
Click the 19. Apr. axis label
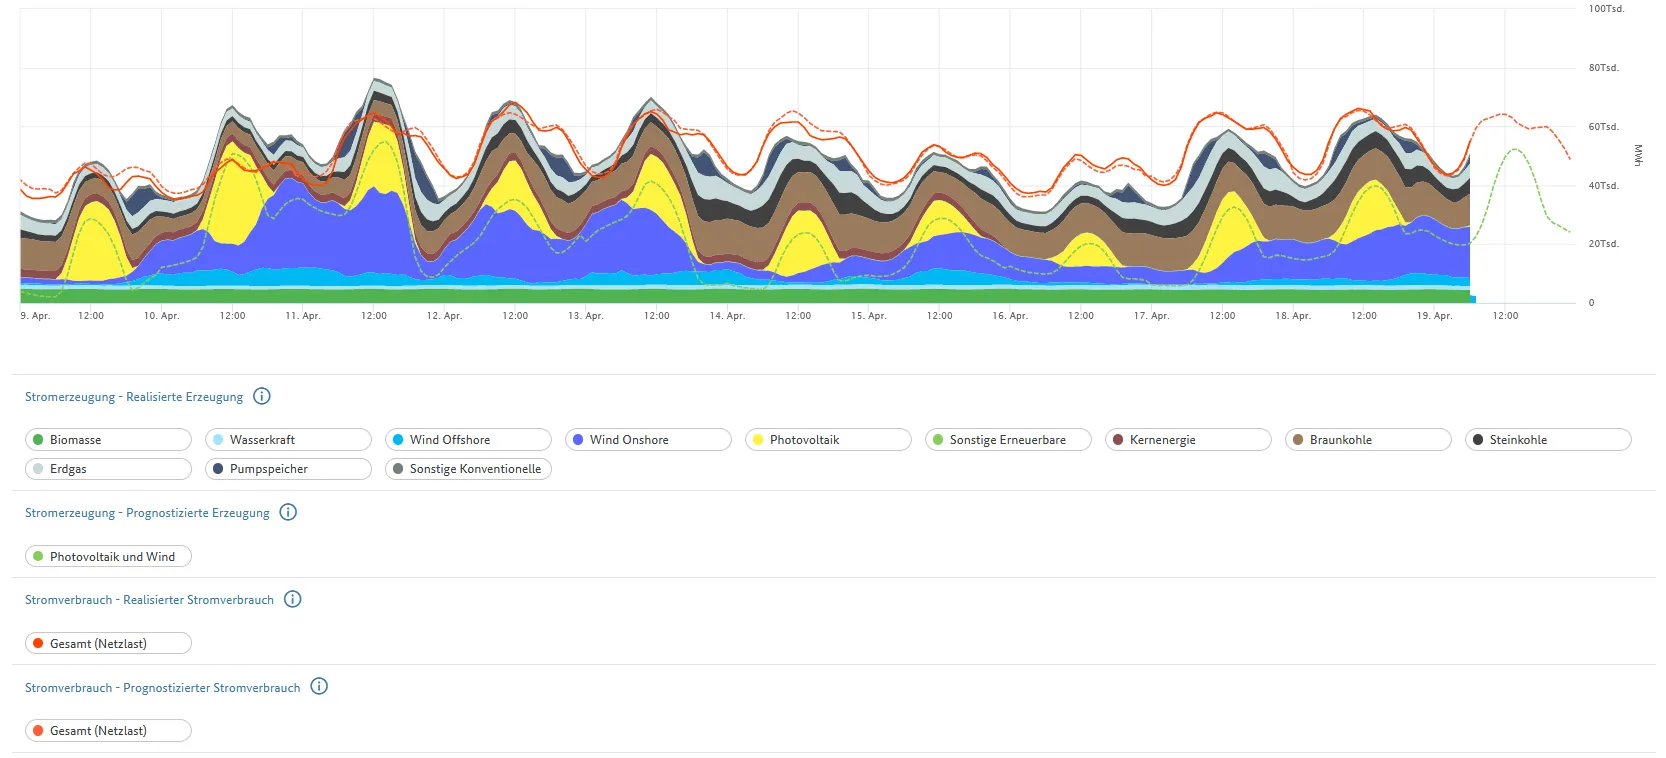click(1434, 316)
